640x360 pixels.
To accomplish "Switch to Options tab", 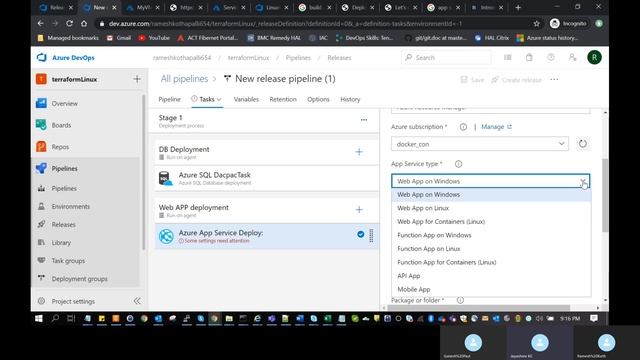I will 318,99.
